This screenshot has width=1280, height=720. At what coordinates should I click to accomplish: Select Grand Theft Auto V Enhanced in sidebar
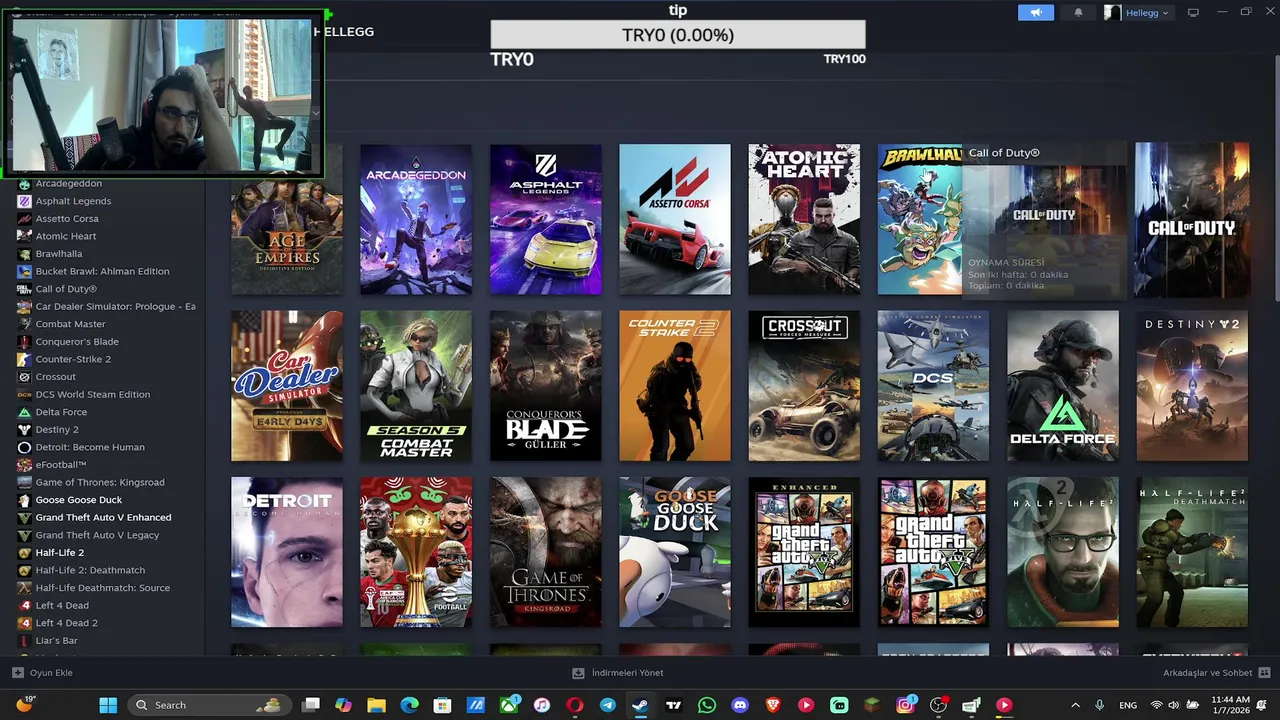103,518
